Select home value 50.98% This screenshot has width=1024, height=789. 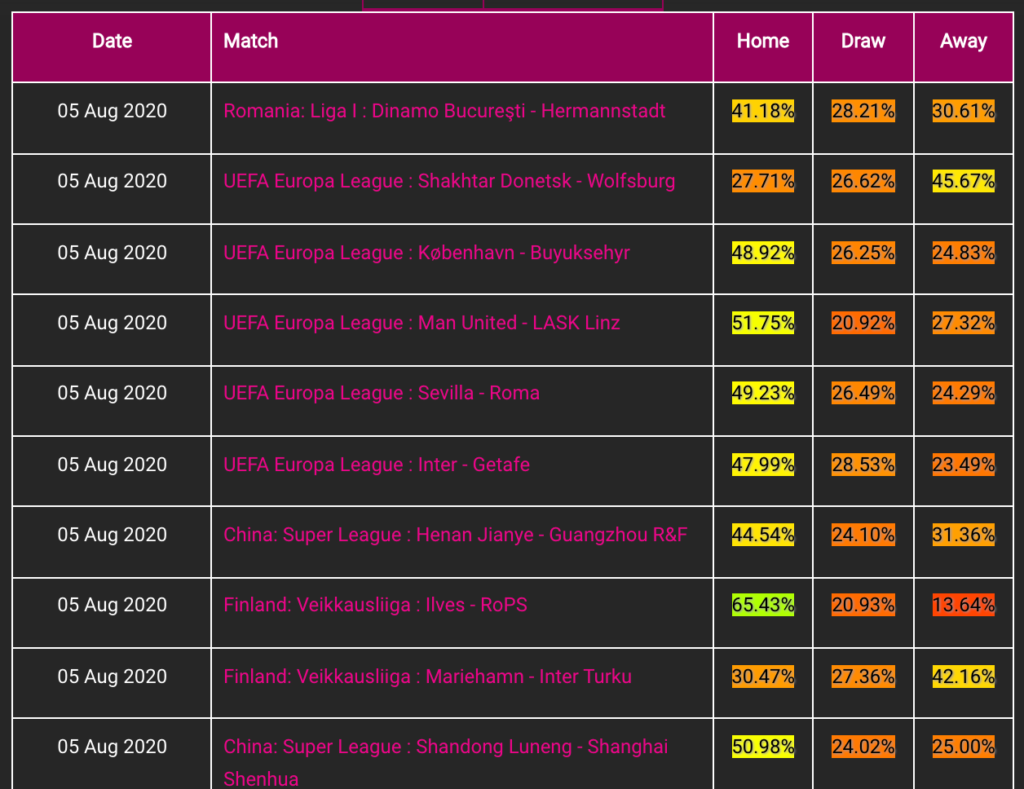click(763, 747)
